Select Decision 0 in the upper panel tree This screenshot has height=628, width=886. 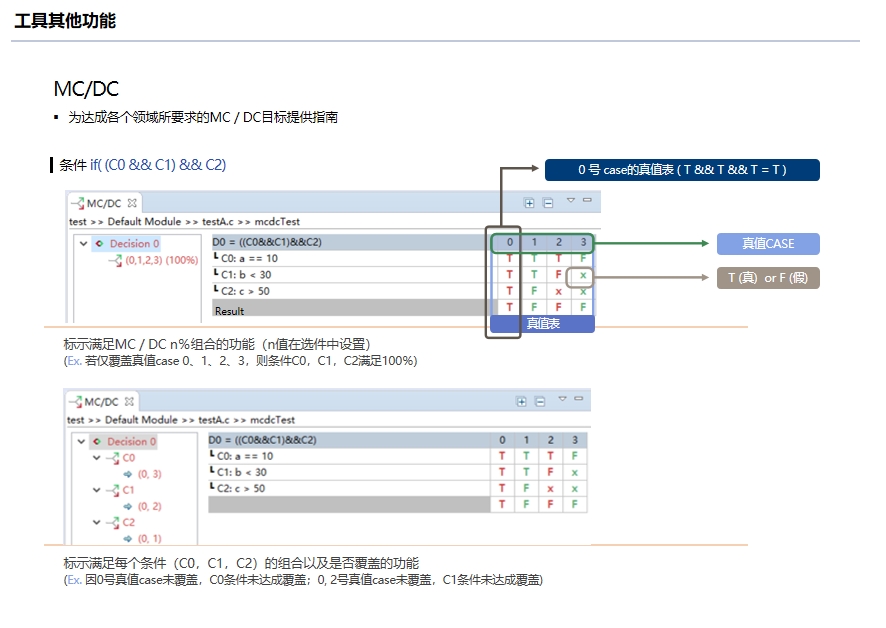click(134, 244)
